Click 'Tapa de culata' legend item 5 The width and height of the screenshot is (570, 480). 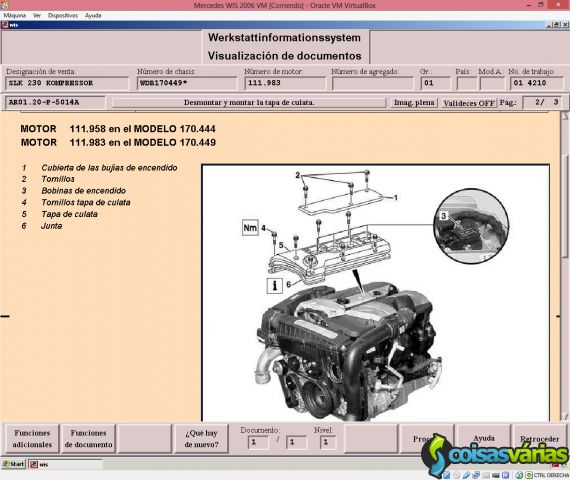click(x=69, y=214)
